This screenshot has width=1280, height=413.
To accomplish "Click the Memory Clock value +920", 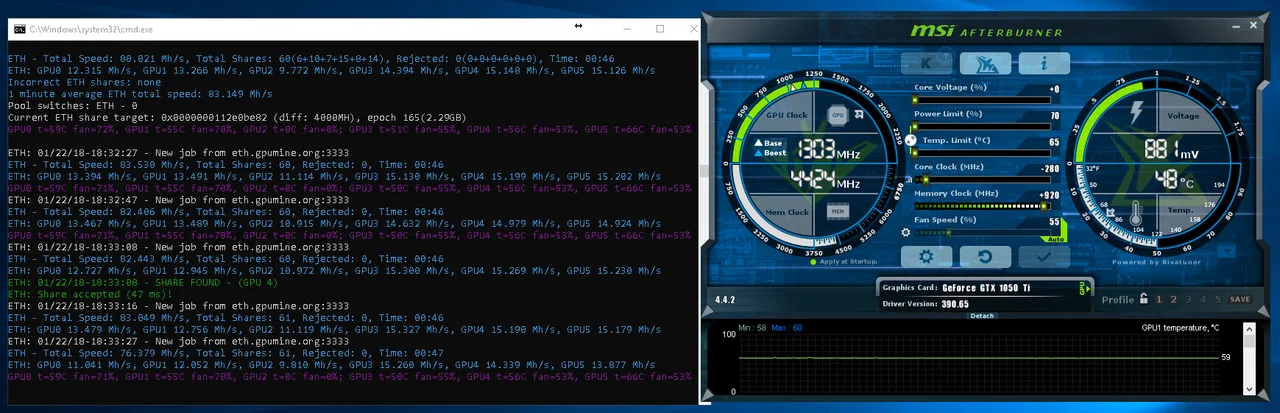I will pos(1049,194).
